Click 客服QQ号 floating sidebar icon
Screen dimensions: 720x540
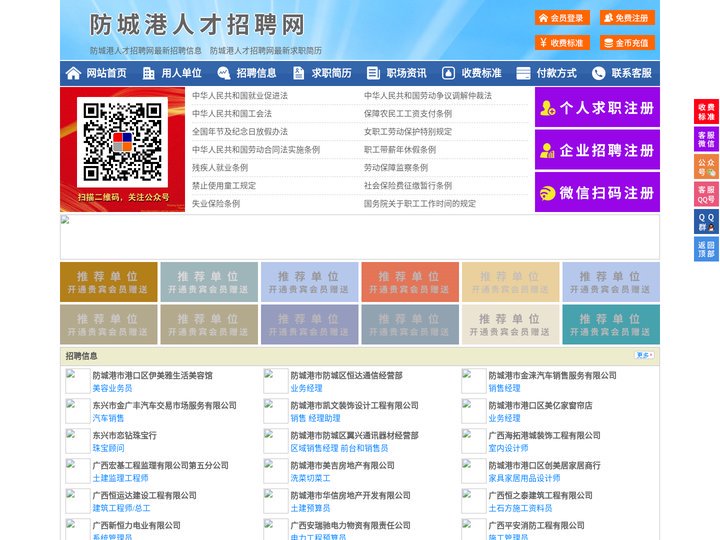pyautogui.click(x=706, y=194)
